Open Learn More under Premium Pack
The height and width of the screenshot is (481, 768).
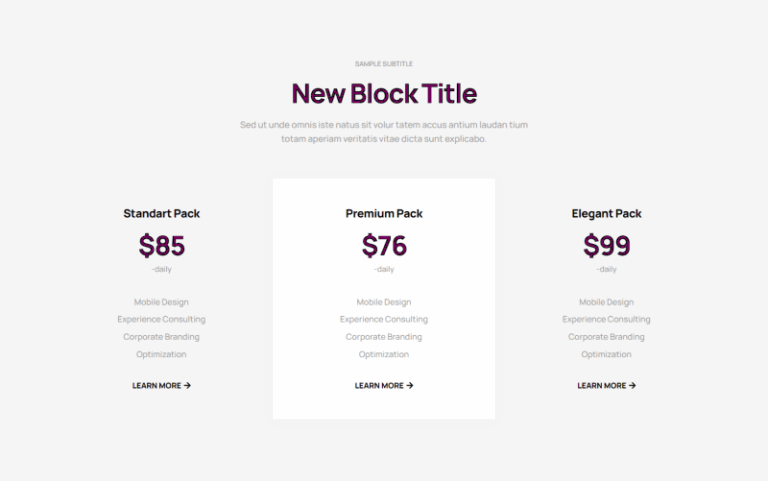click(x=384, y=386)
